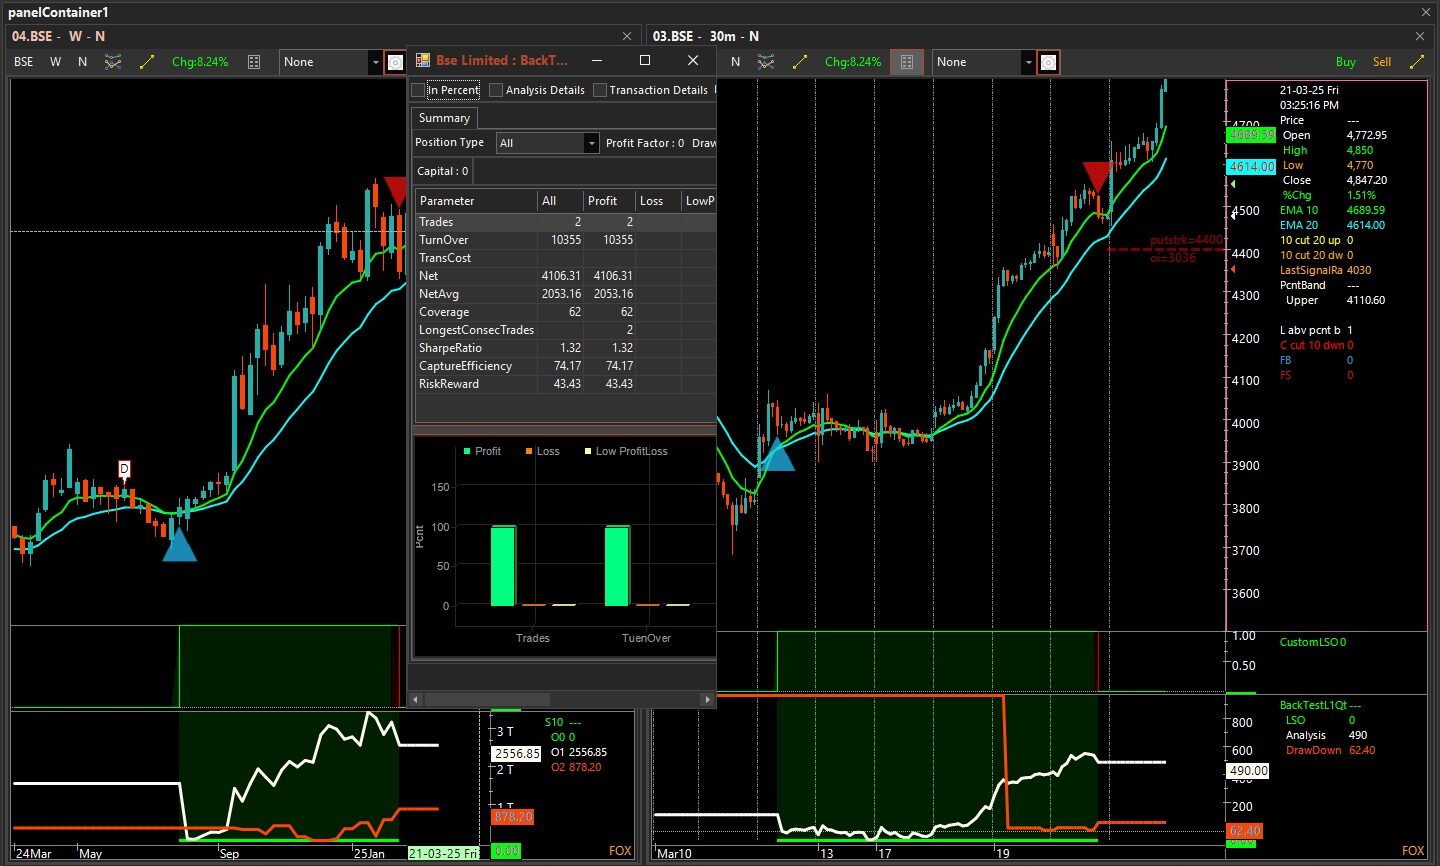Click Chg:8.24% in 04.BSE toolbar
Screen dimensions: 1440x866
point(200,62)
